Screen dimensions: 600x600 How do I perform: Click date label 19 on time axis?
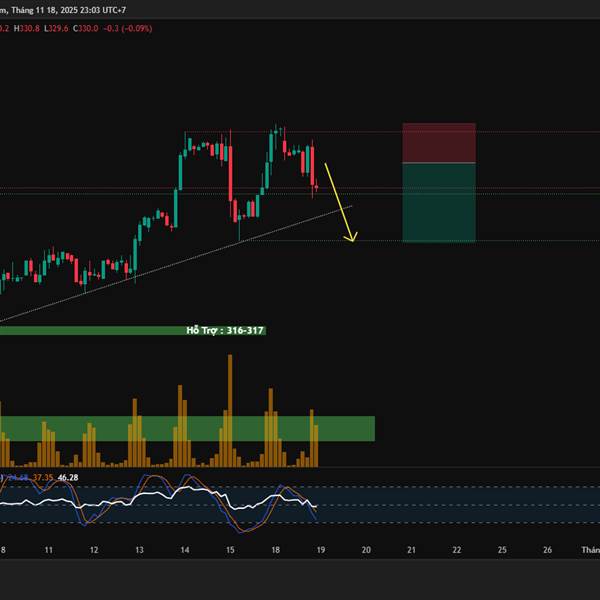click(x=321, y=550)
